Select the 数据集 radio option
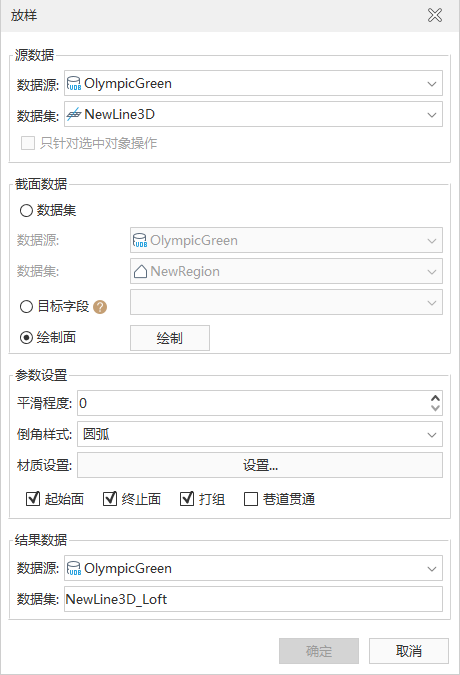460x675 pixels. click(26, 211)
